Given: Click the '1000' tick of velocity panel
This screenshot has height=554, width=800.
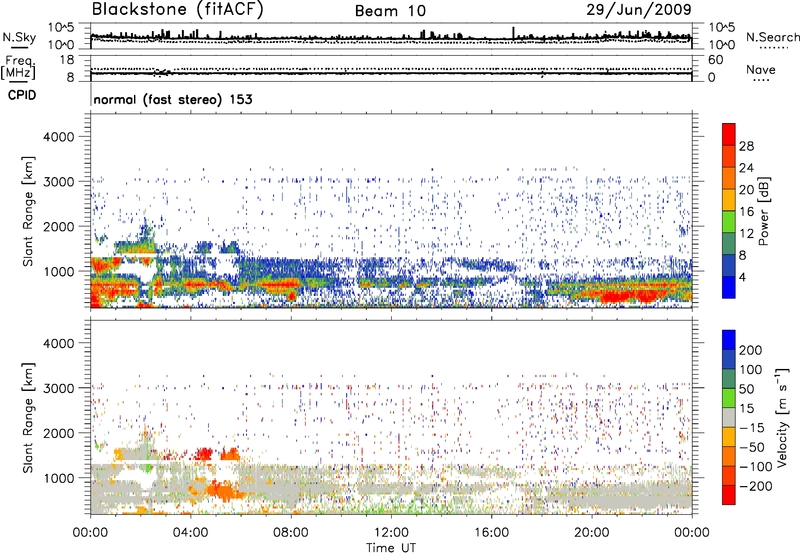Looking at the screenshot, I should (x=59, y=478).
